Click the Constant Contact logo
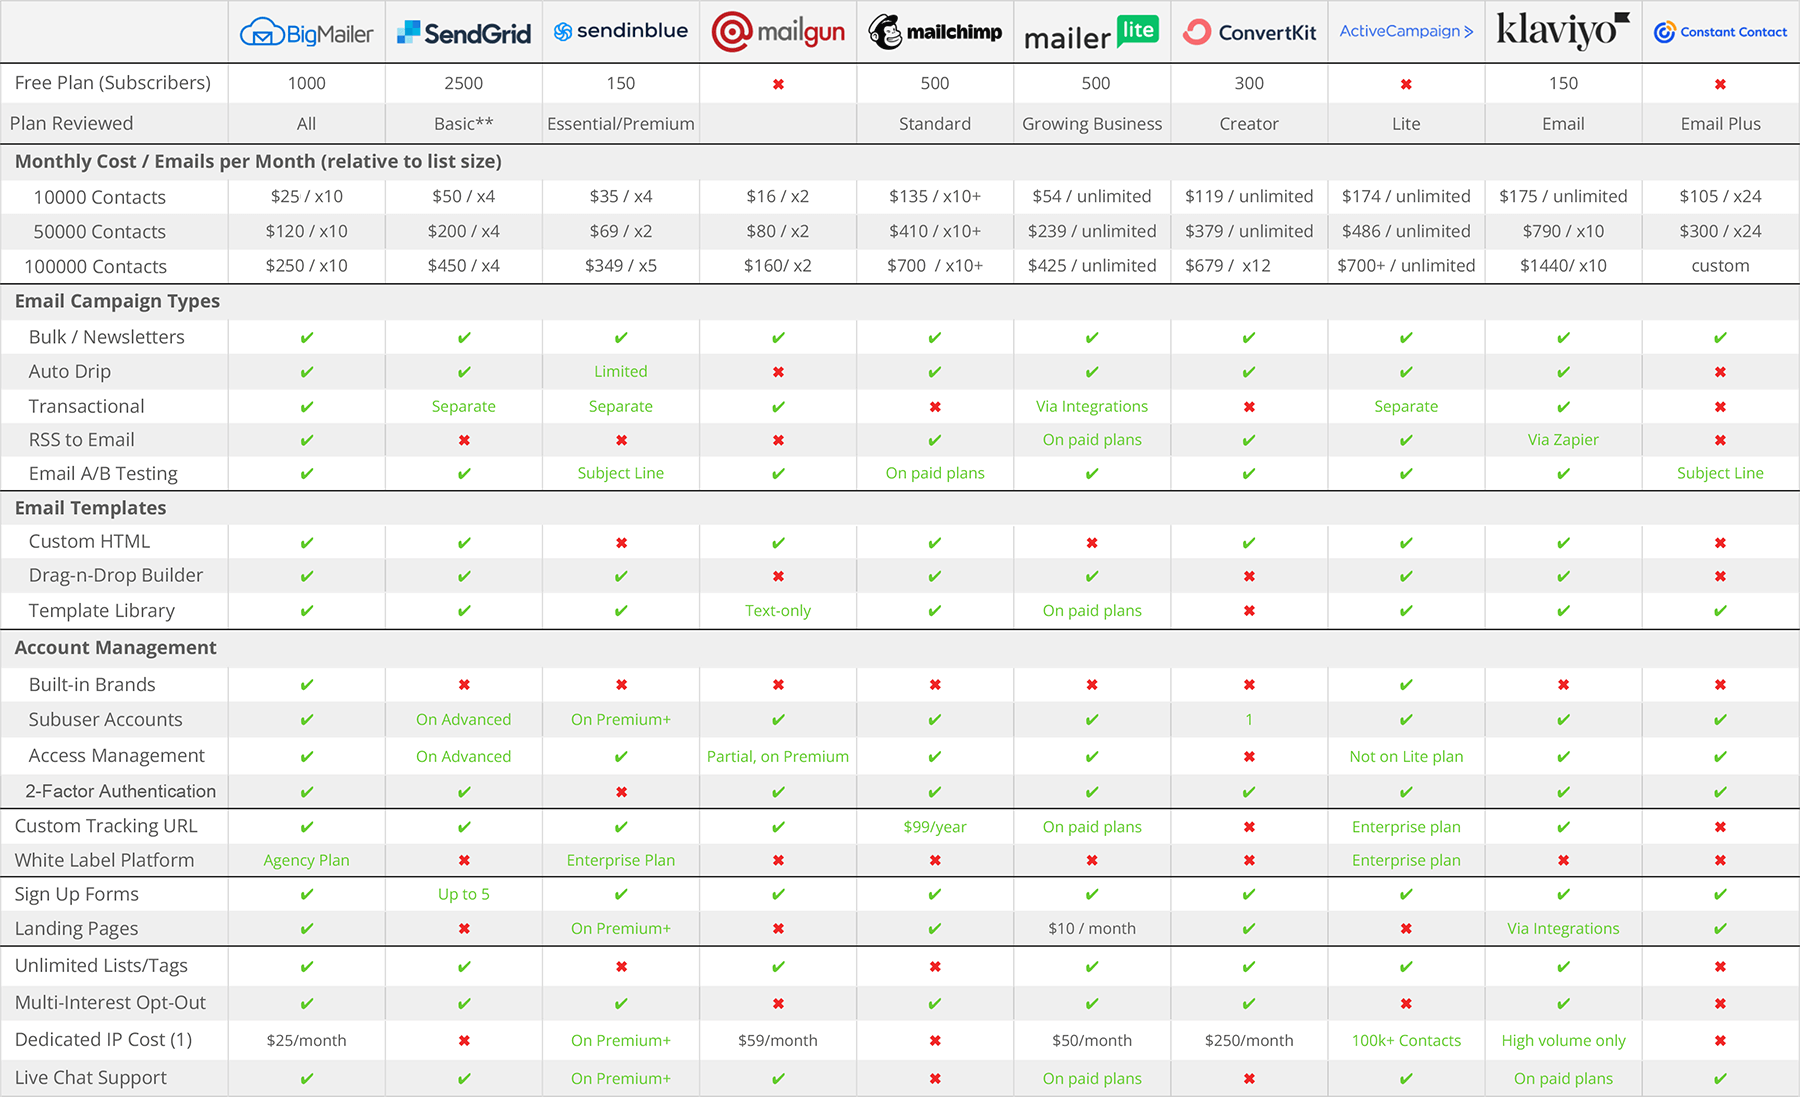Image resolution: width=1800 pixels, height=1097 pixels. click(x=1719, y=32)
